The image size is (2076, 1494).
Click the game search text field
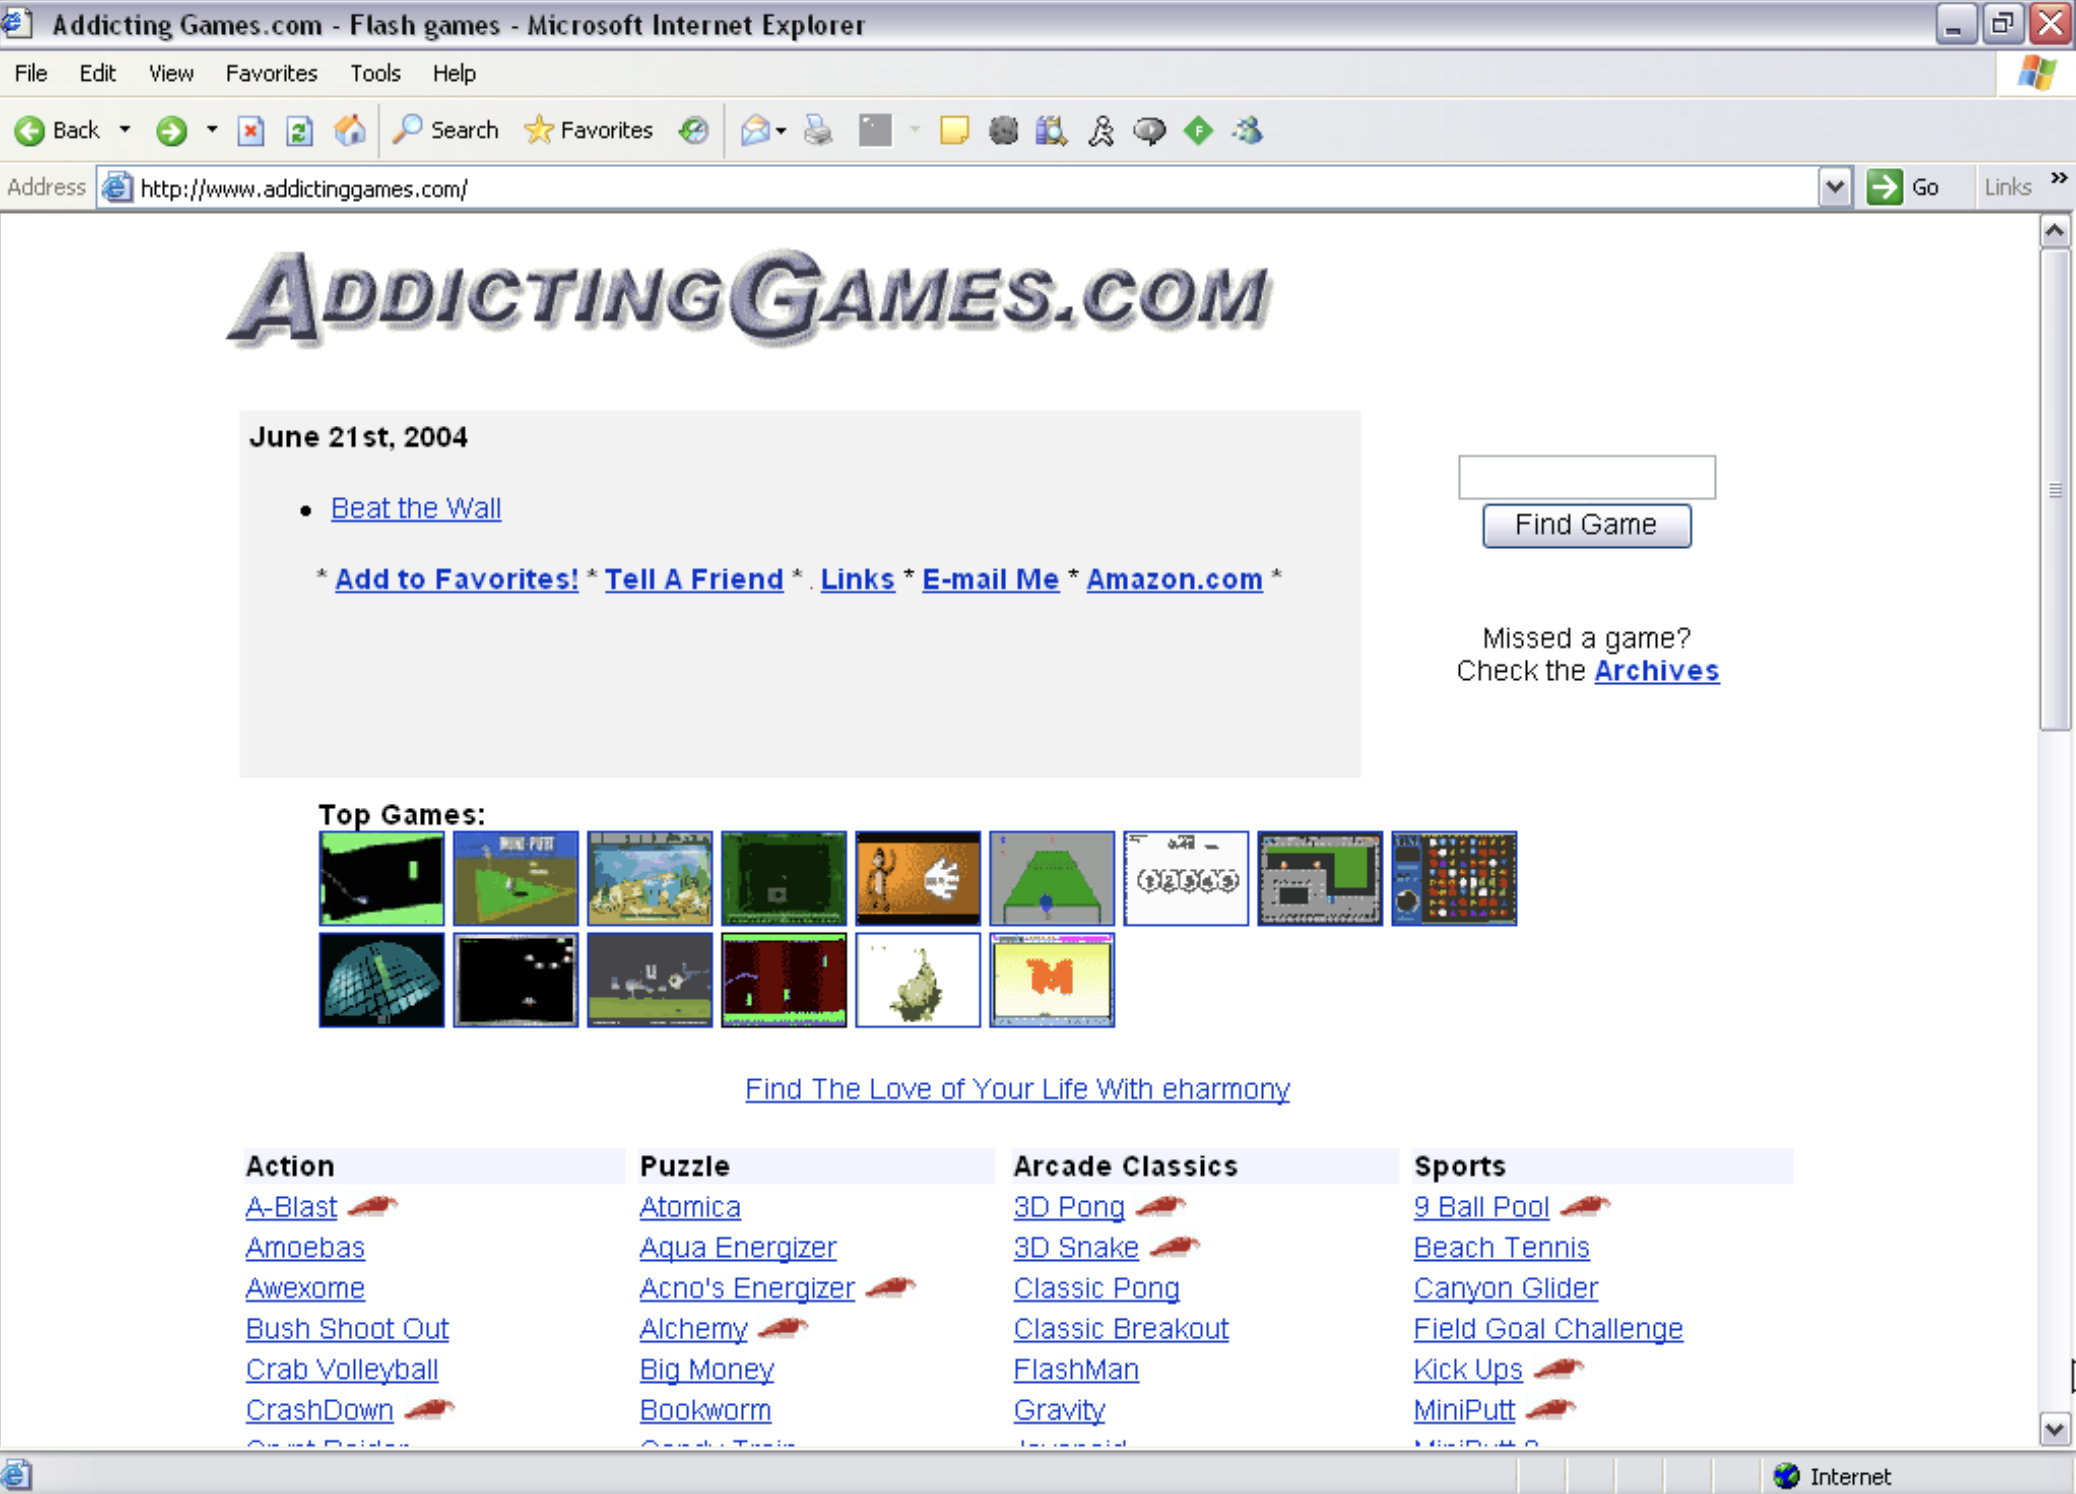coord(1586,477)
